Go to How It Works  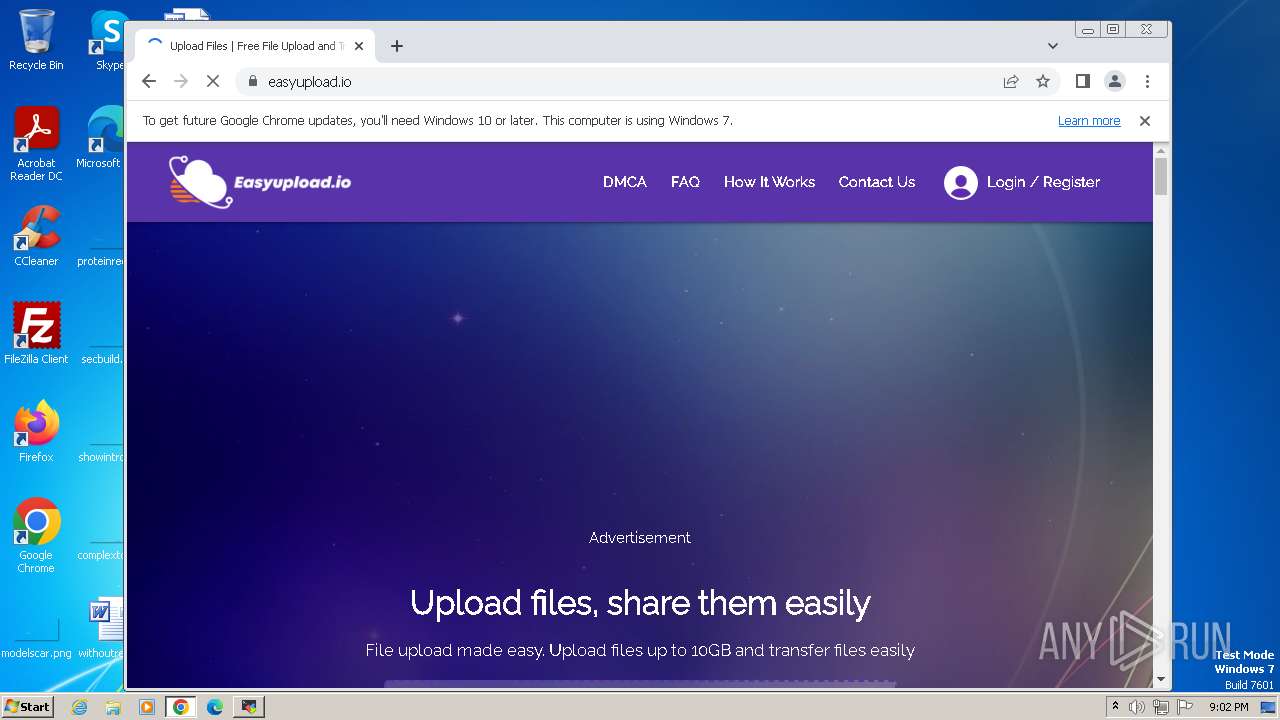[x=769, y=182]
